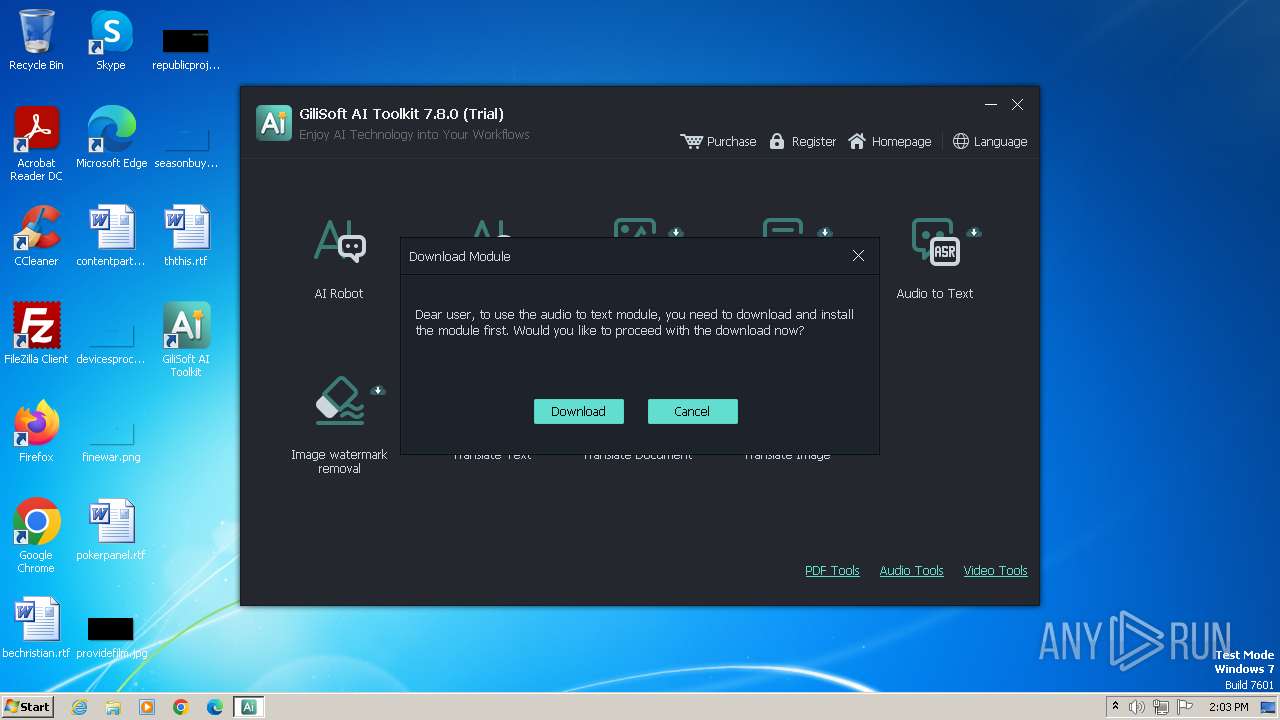Select the bechristian.rtf file
The height and width of the screenshot is (720, 1280).
coord(36,628)
